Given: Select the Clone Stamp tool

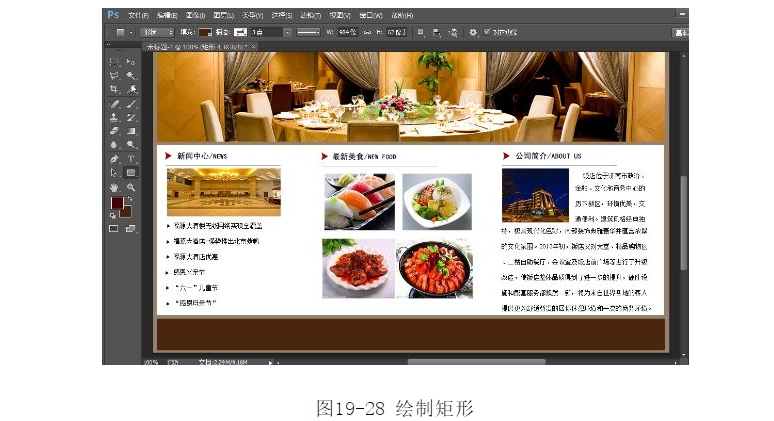Looking at the screenshot, I should tap(114, 117).
